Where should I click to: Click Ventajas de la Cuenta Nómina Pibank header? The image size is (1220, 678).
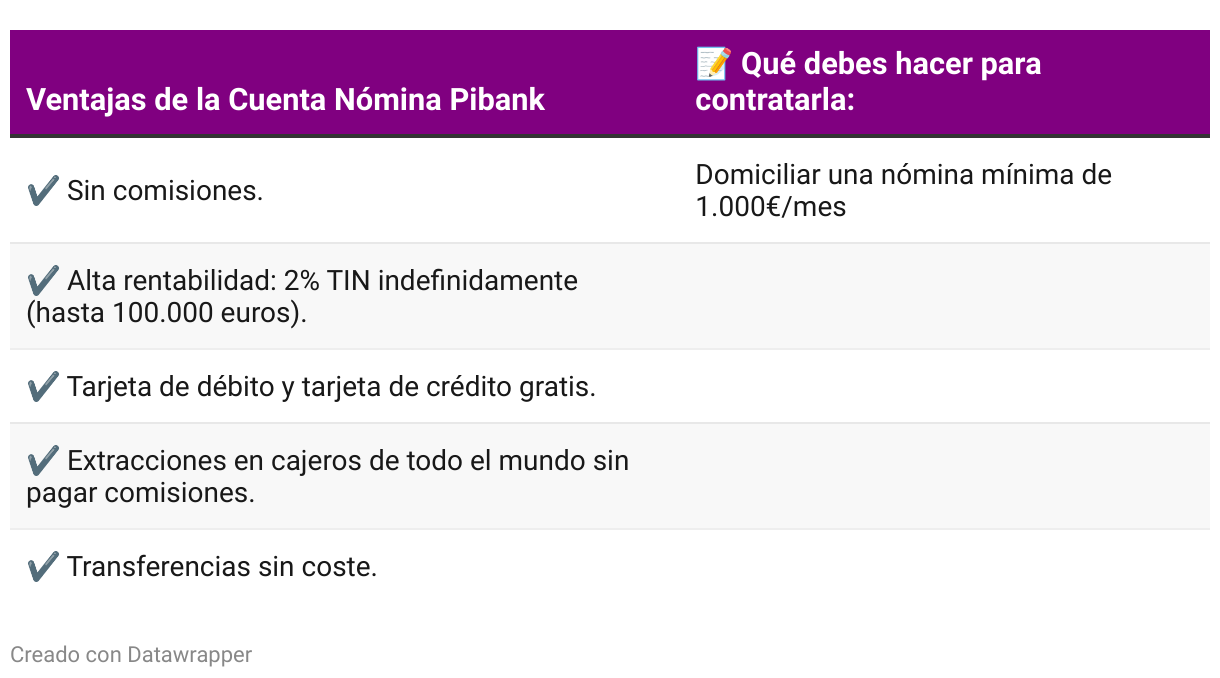[x=286, y=100]
